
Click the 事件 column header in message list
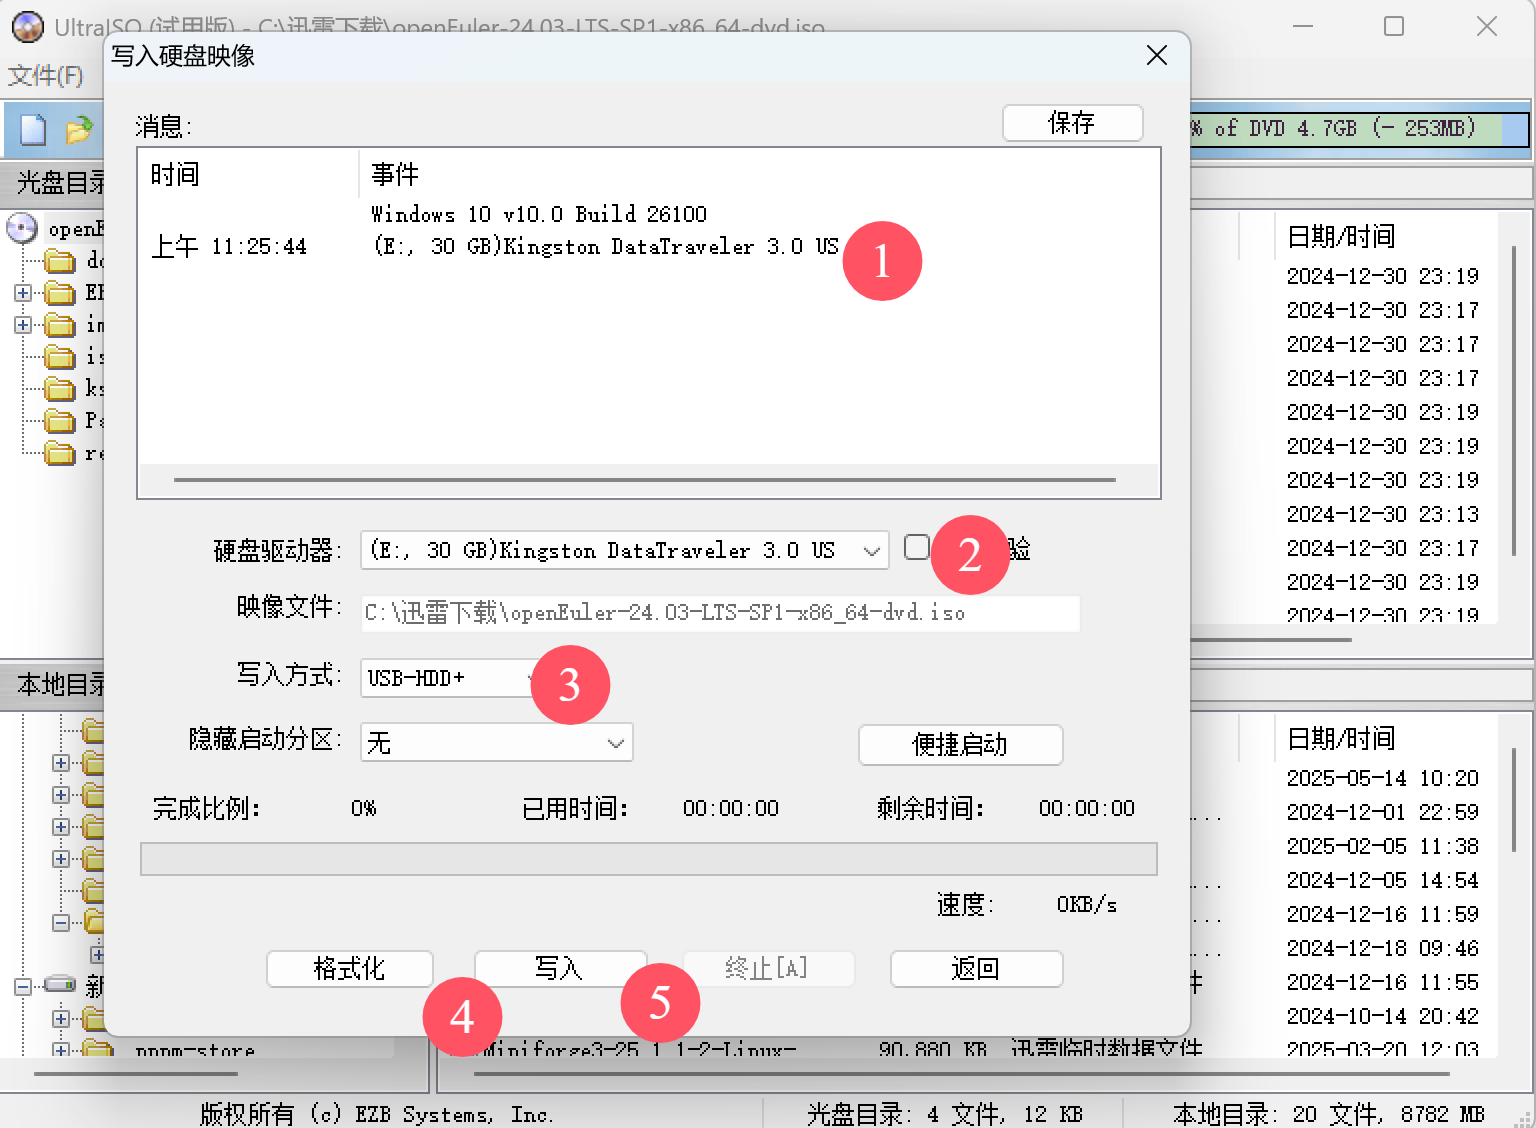[396, 175]
